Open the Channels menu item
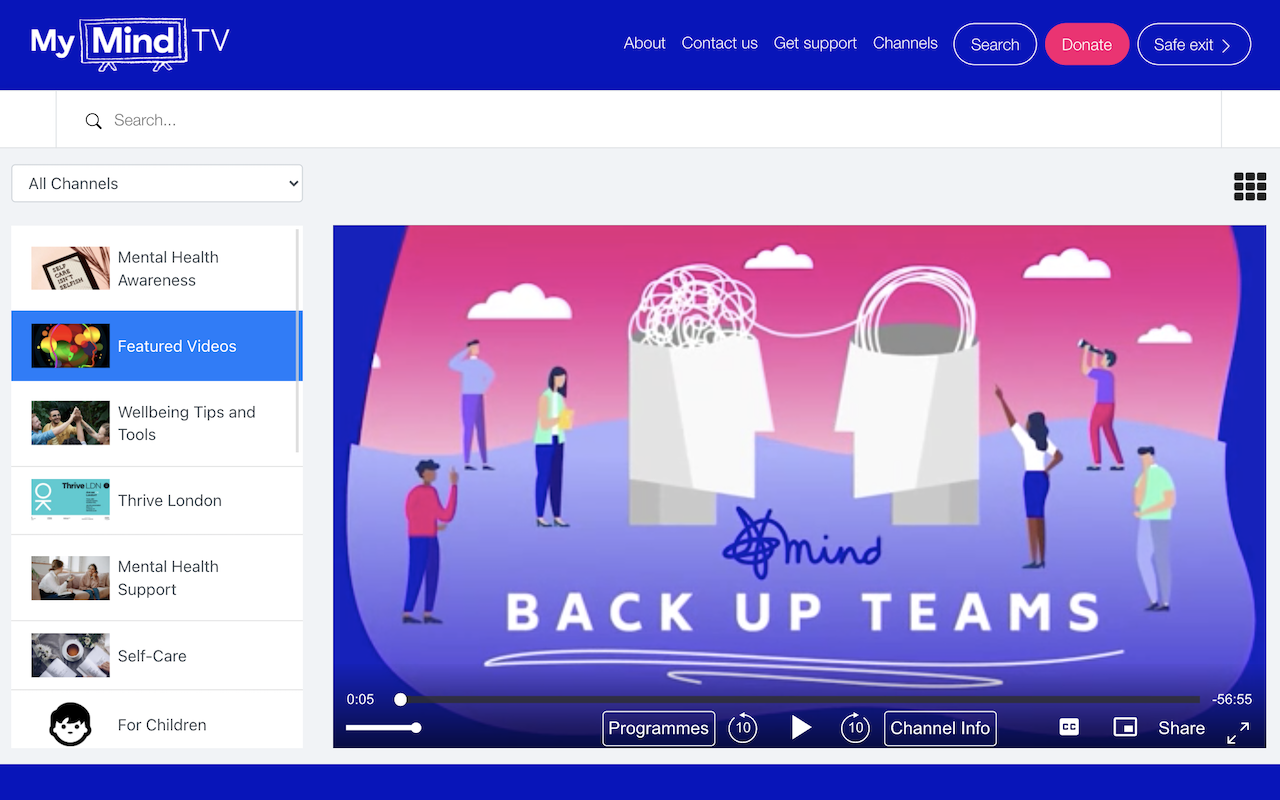Image resolution: width=1280 pixels, height=800 pixels. pyautogui.click(x=905, y=43)
